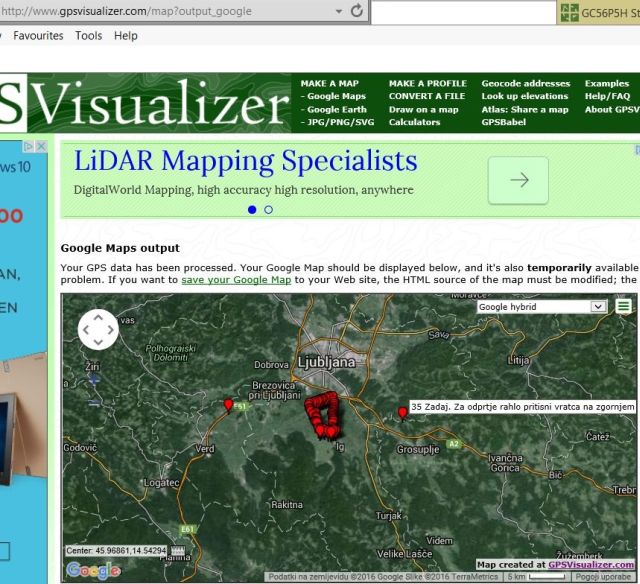Open the Help menu

pos(126,35)
